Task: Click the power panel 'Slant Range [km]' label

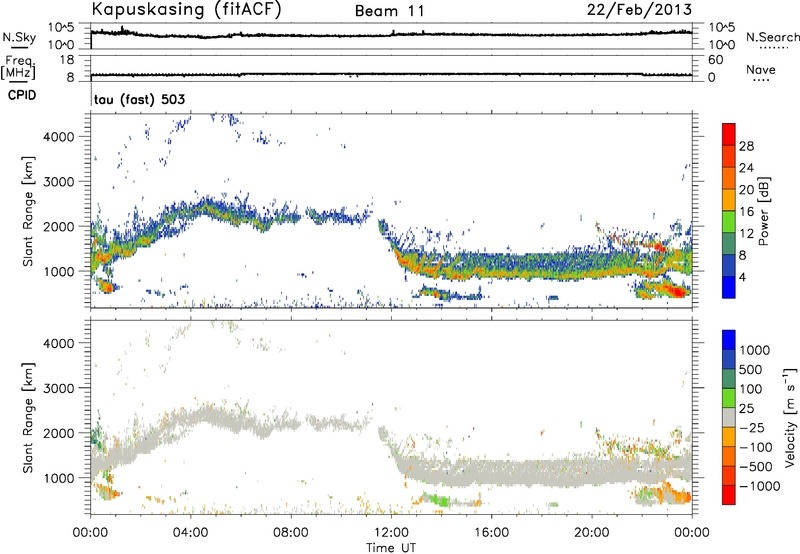Action: point(28,211)
